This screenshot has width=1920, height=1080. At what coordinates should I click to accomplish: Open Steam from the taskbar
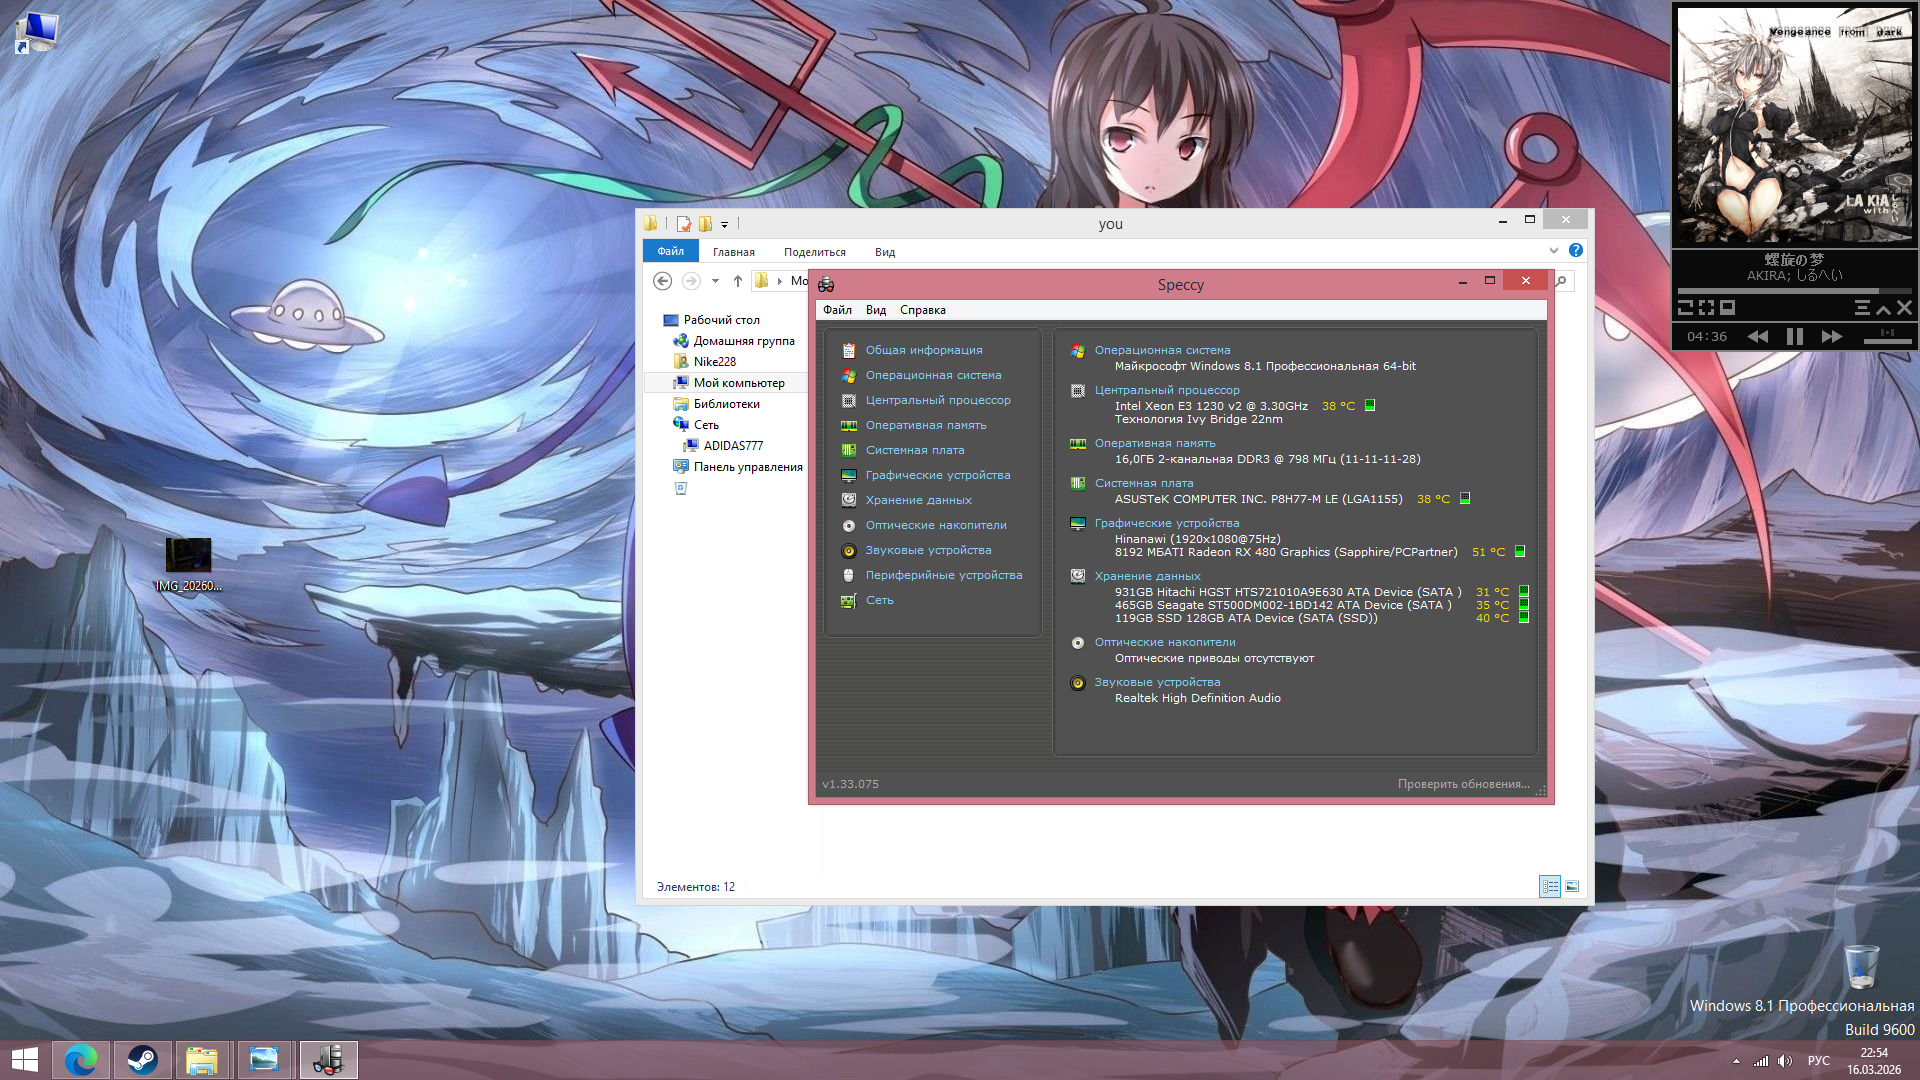coord(142,1059)
